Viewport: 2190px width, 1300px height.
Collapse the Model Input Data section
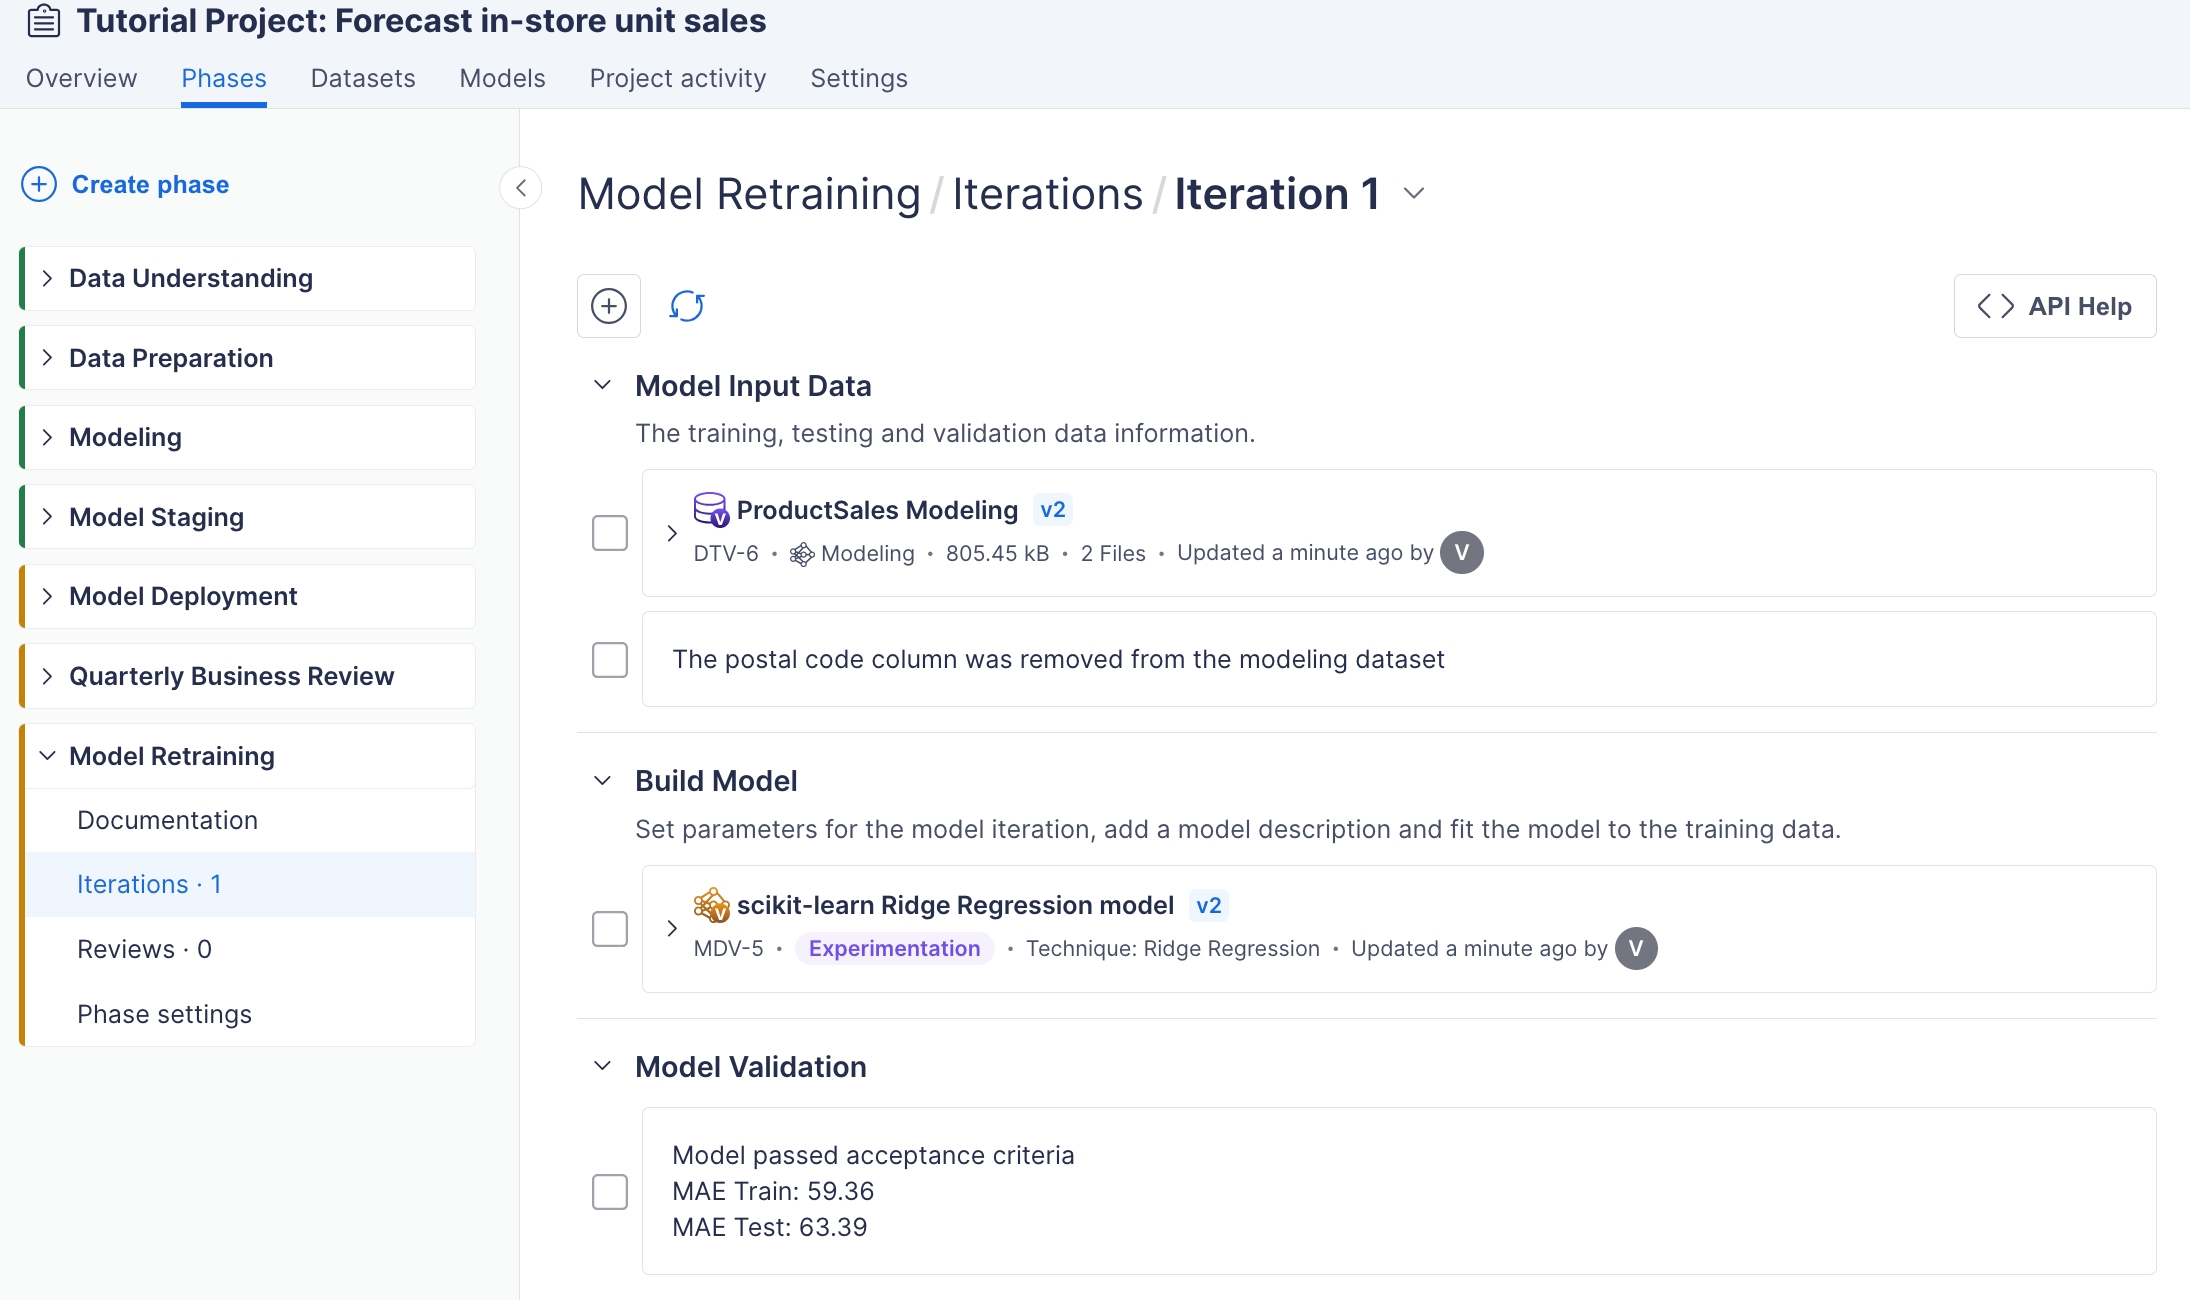(602, 386)
